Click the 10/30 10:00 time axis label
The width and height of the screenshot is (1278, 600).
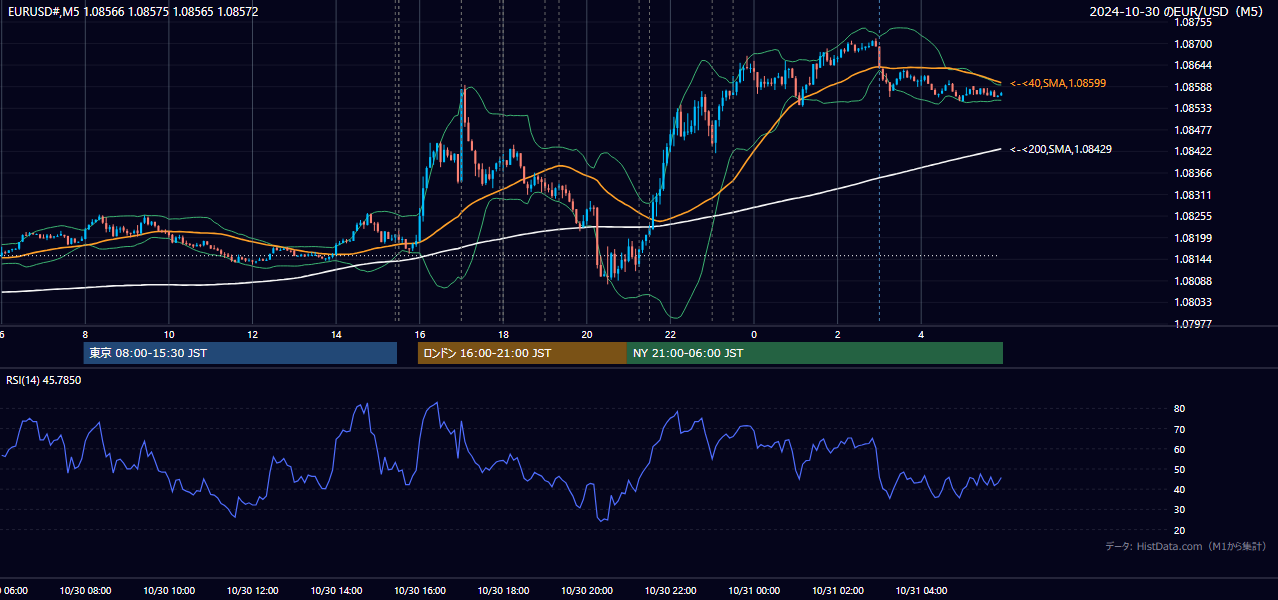169,591
